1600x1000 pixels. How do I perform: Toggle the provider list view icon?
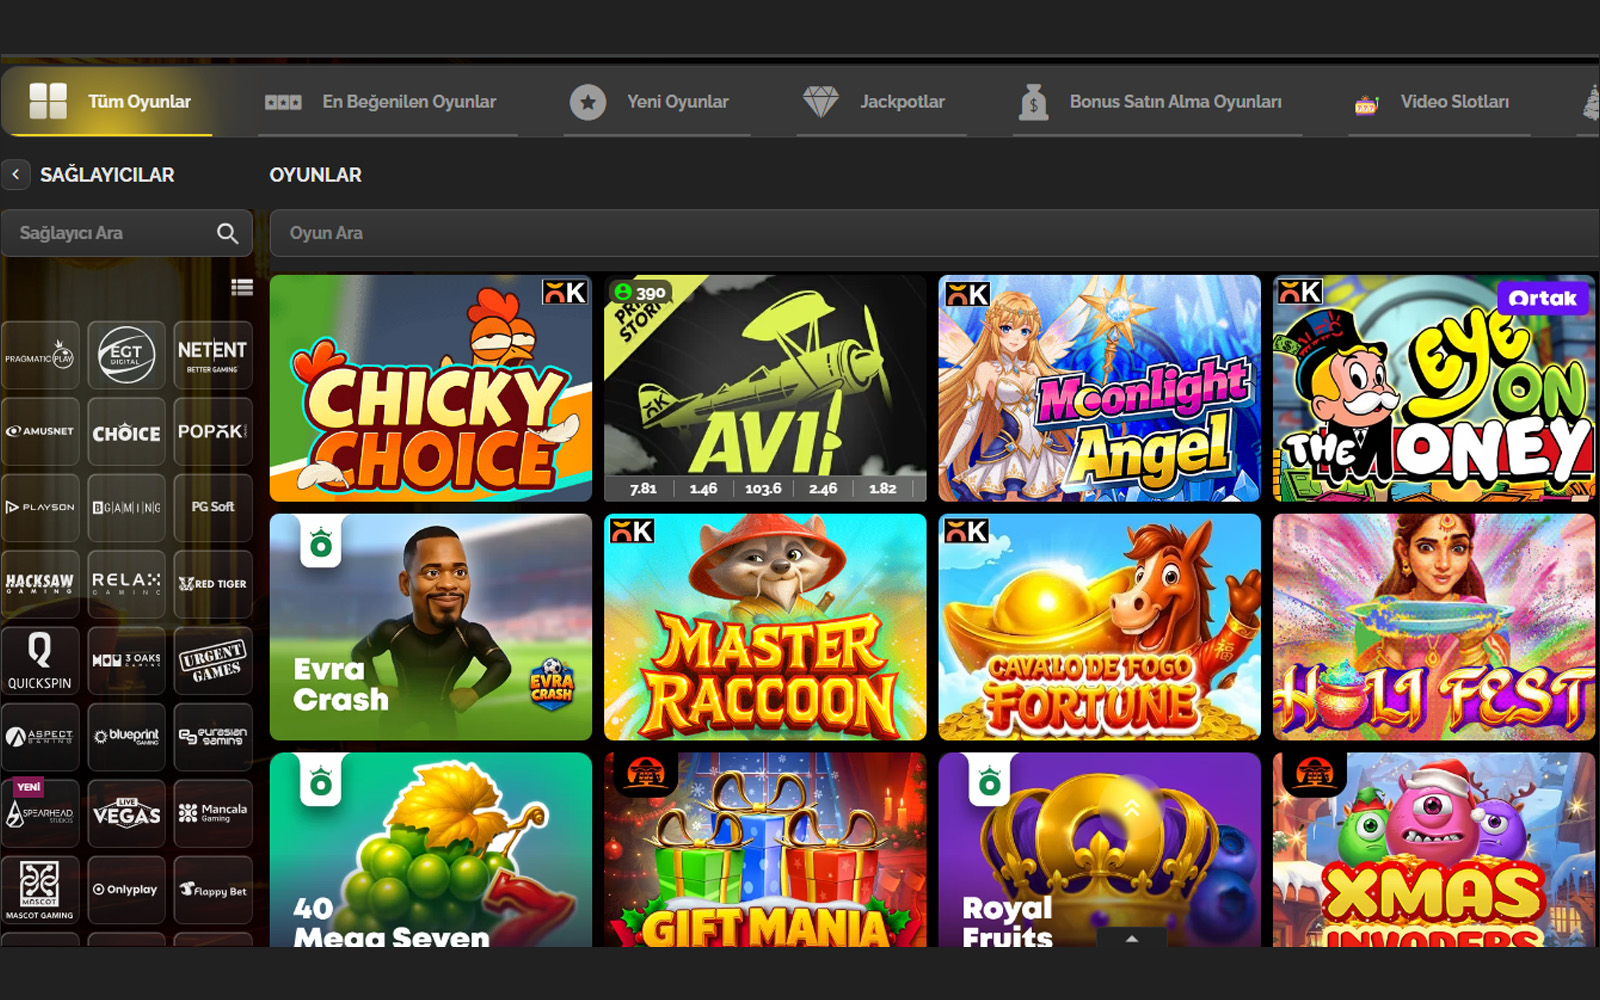(x=242, y=288)
